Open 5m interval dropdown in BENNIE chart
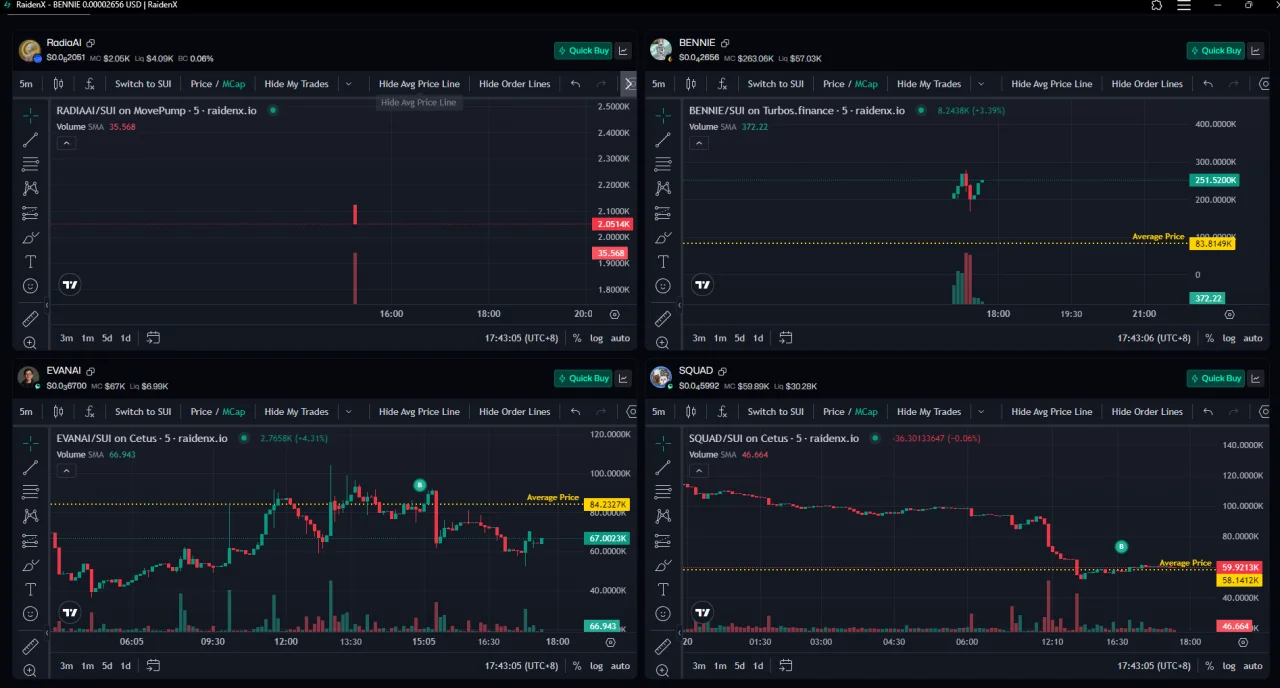This screenshot has height=688, width=1280. [659, 84]
